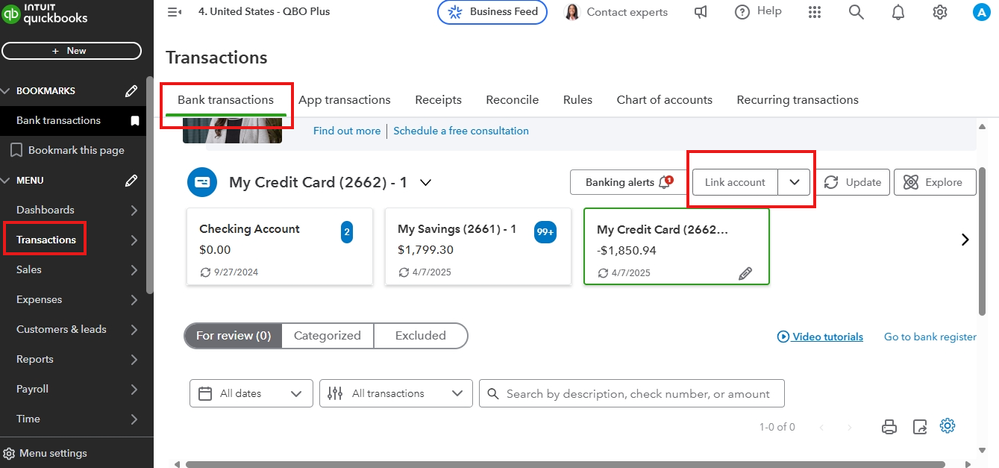
Task: Expand the Dashboards submenu arrow
Action: (x=134, y=210)
